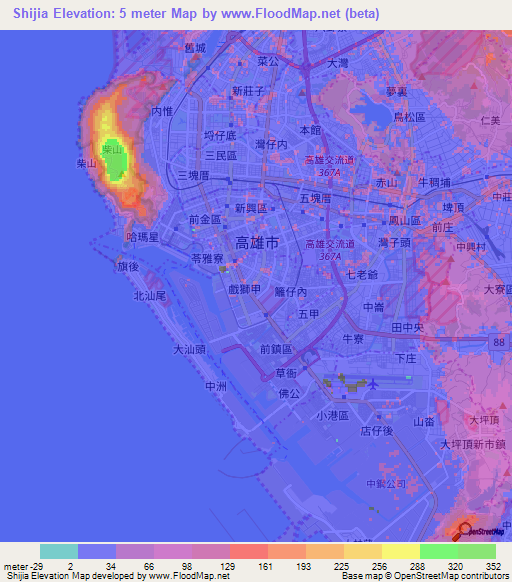Click the 本館 label
Image resolution: width=512 pixels, height=582 pixels.
pyautogui.click(x=310, y=130)
